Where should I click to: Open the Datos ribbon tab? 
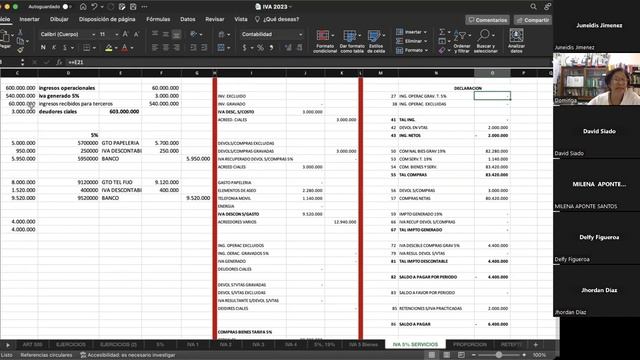click(187, 19)
